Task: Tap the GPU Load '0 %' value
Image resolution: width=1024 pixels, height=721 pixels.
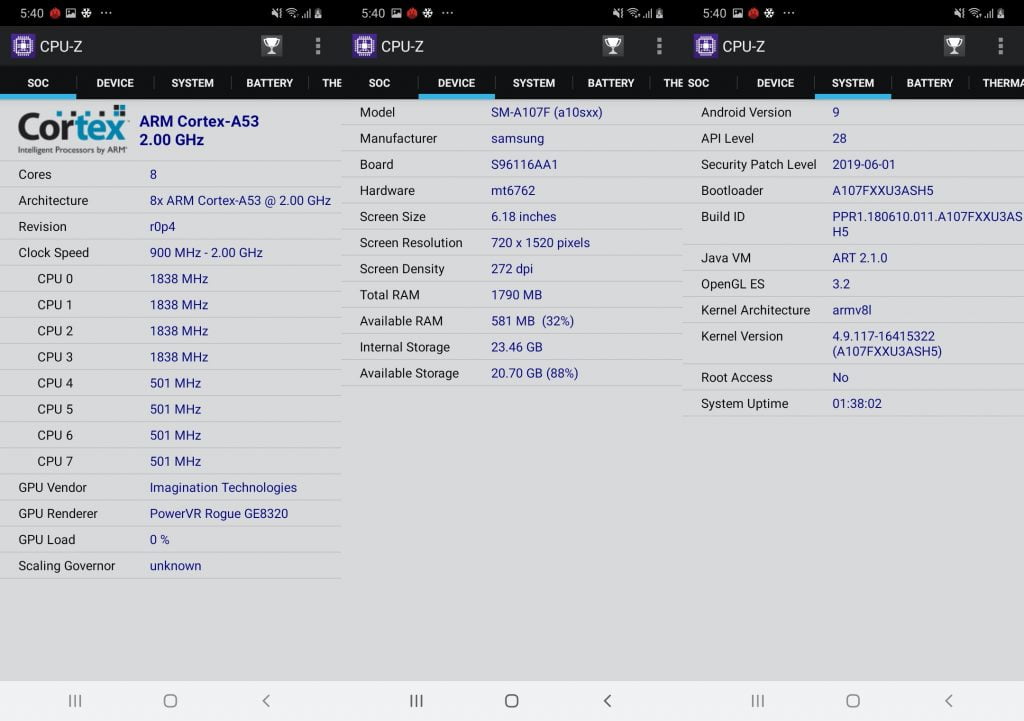Action: (x=159, y=540)
